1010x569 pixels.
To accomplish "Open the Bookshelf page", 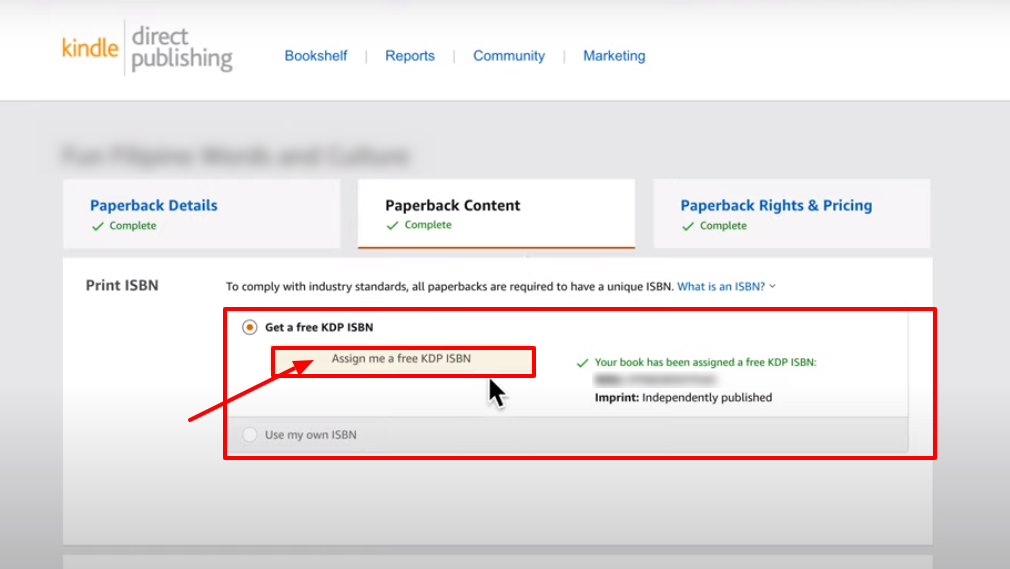I will click(316, 56).
